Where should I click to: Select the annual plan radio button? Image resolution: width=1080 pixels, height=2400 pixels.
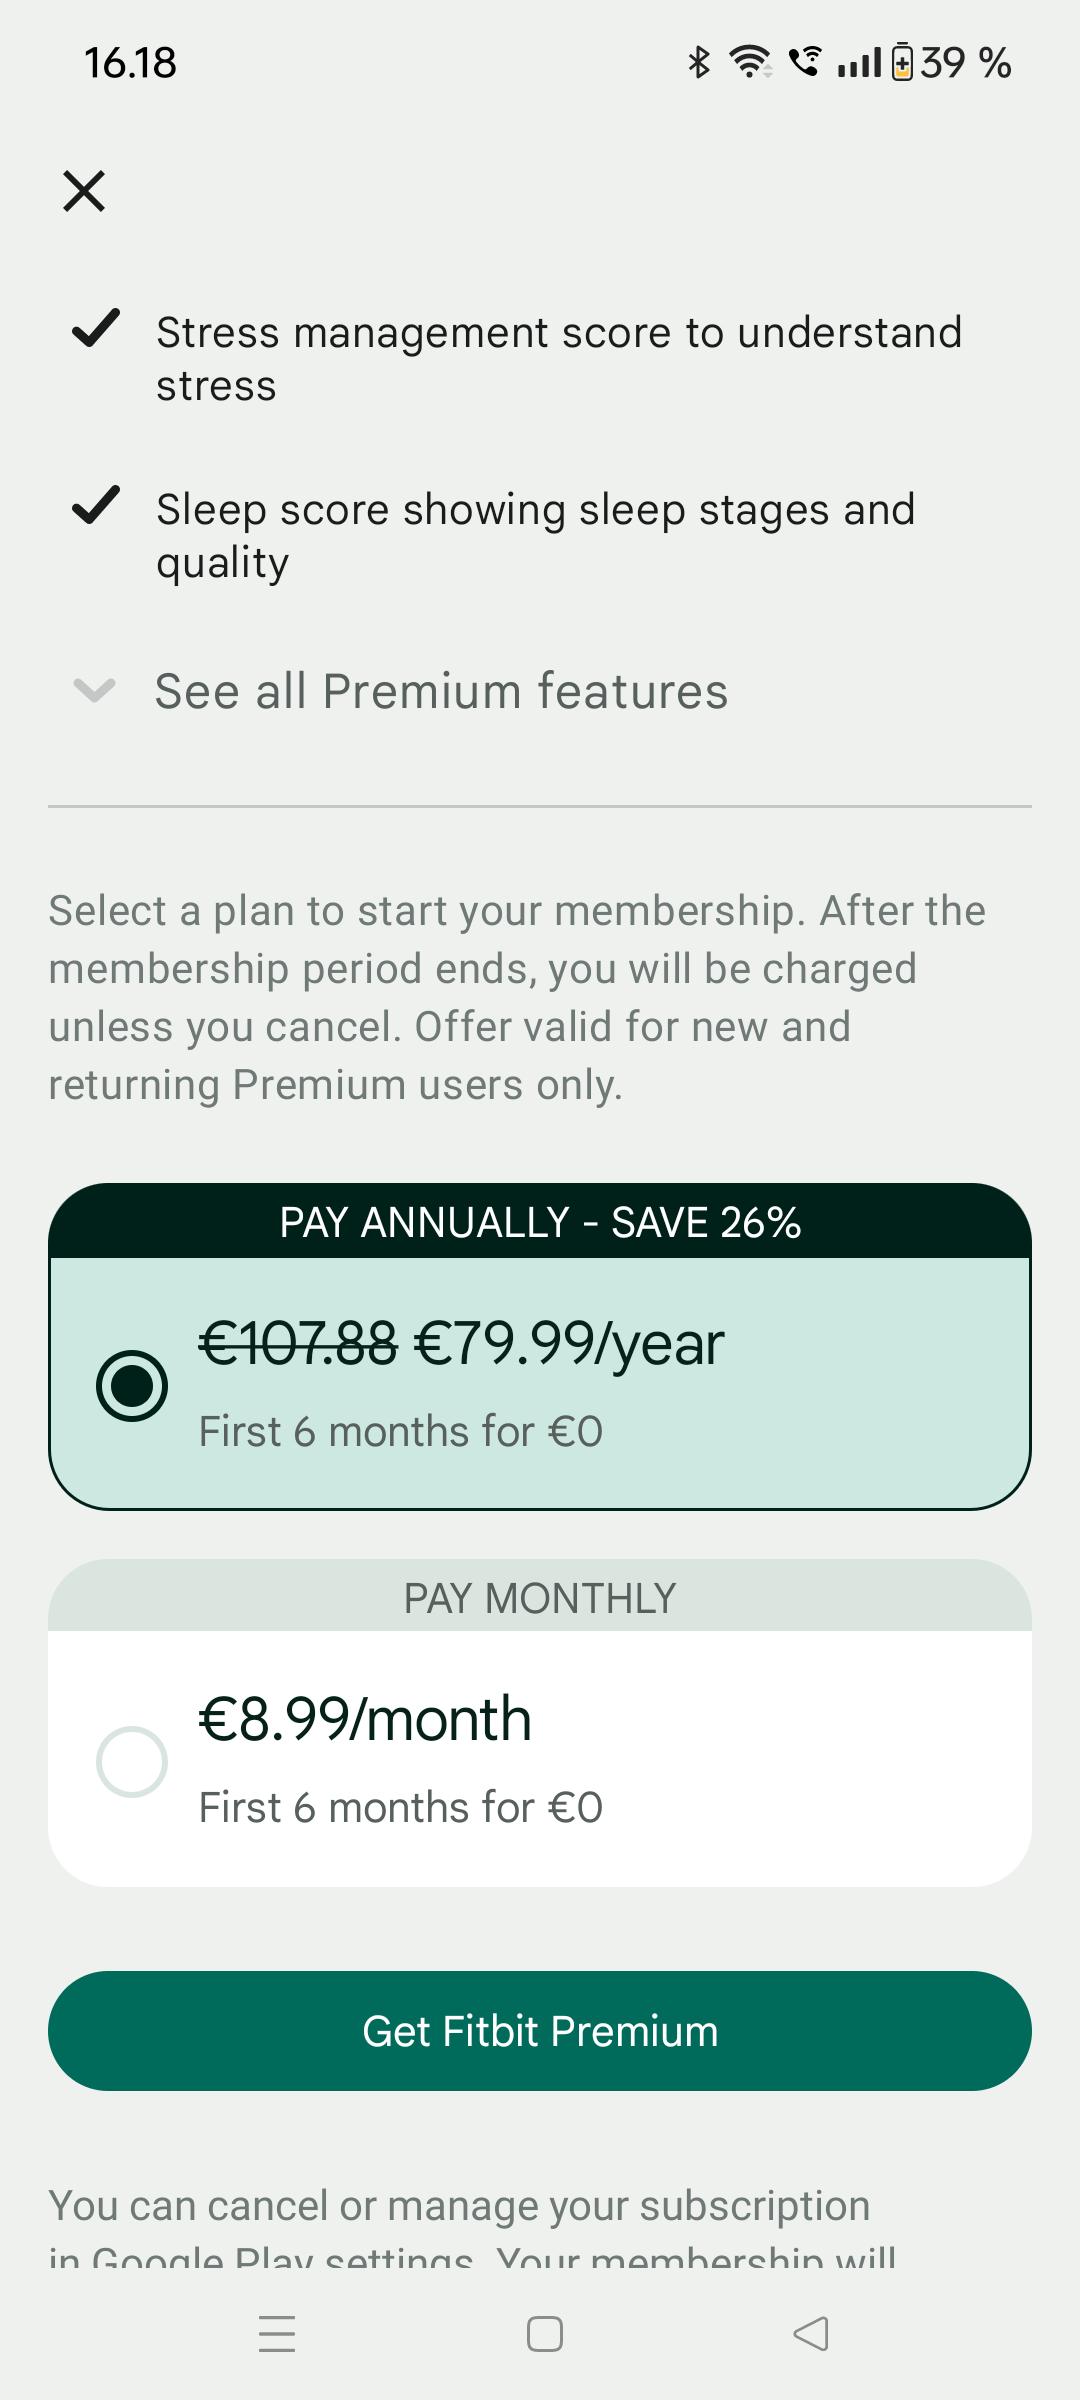pos(132,1385)
